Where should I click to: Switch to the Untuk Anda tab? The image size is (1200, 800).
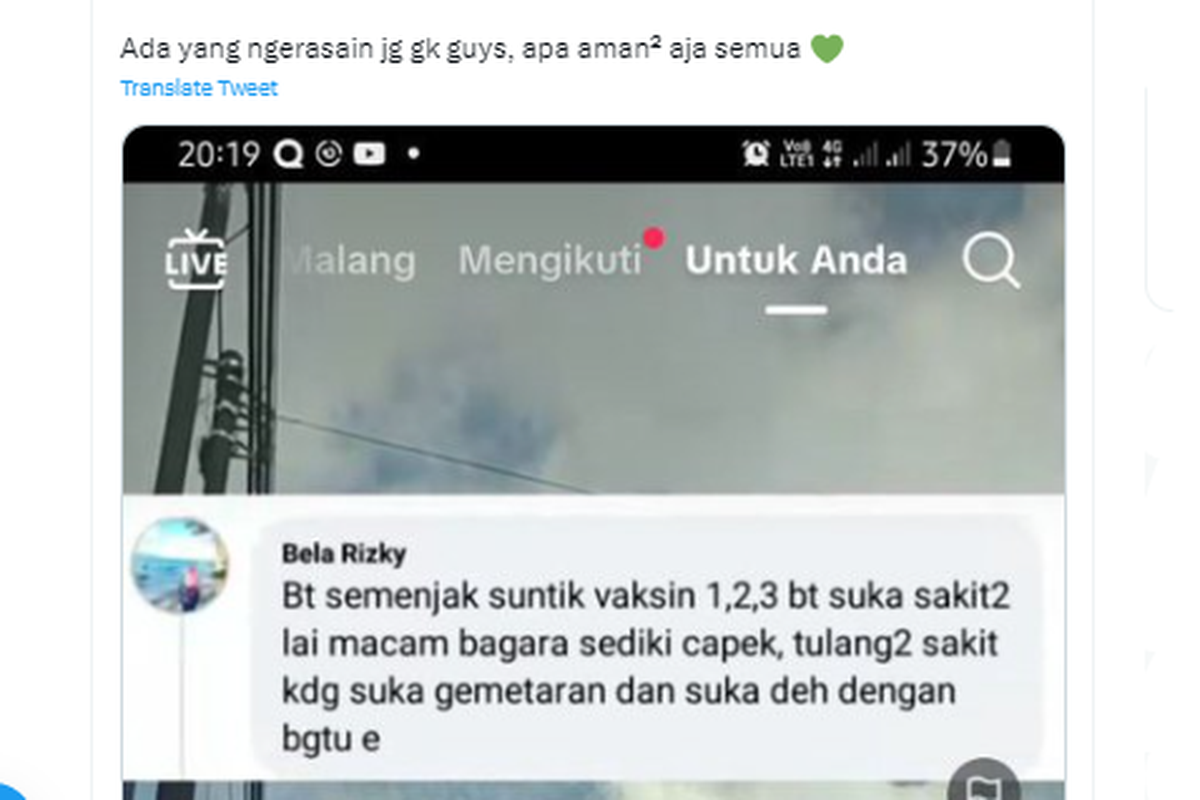[796, 261]
